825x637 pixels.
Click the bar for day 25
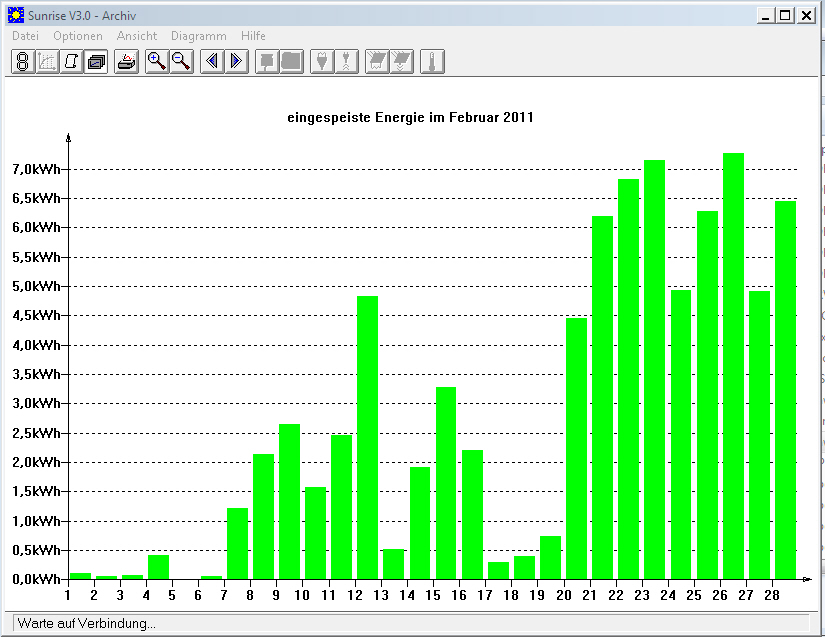point(707,395)
